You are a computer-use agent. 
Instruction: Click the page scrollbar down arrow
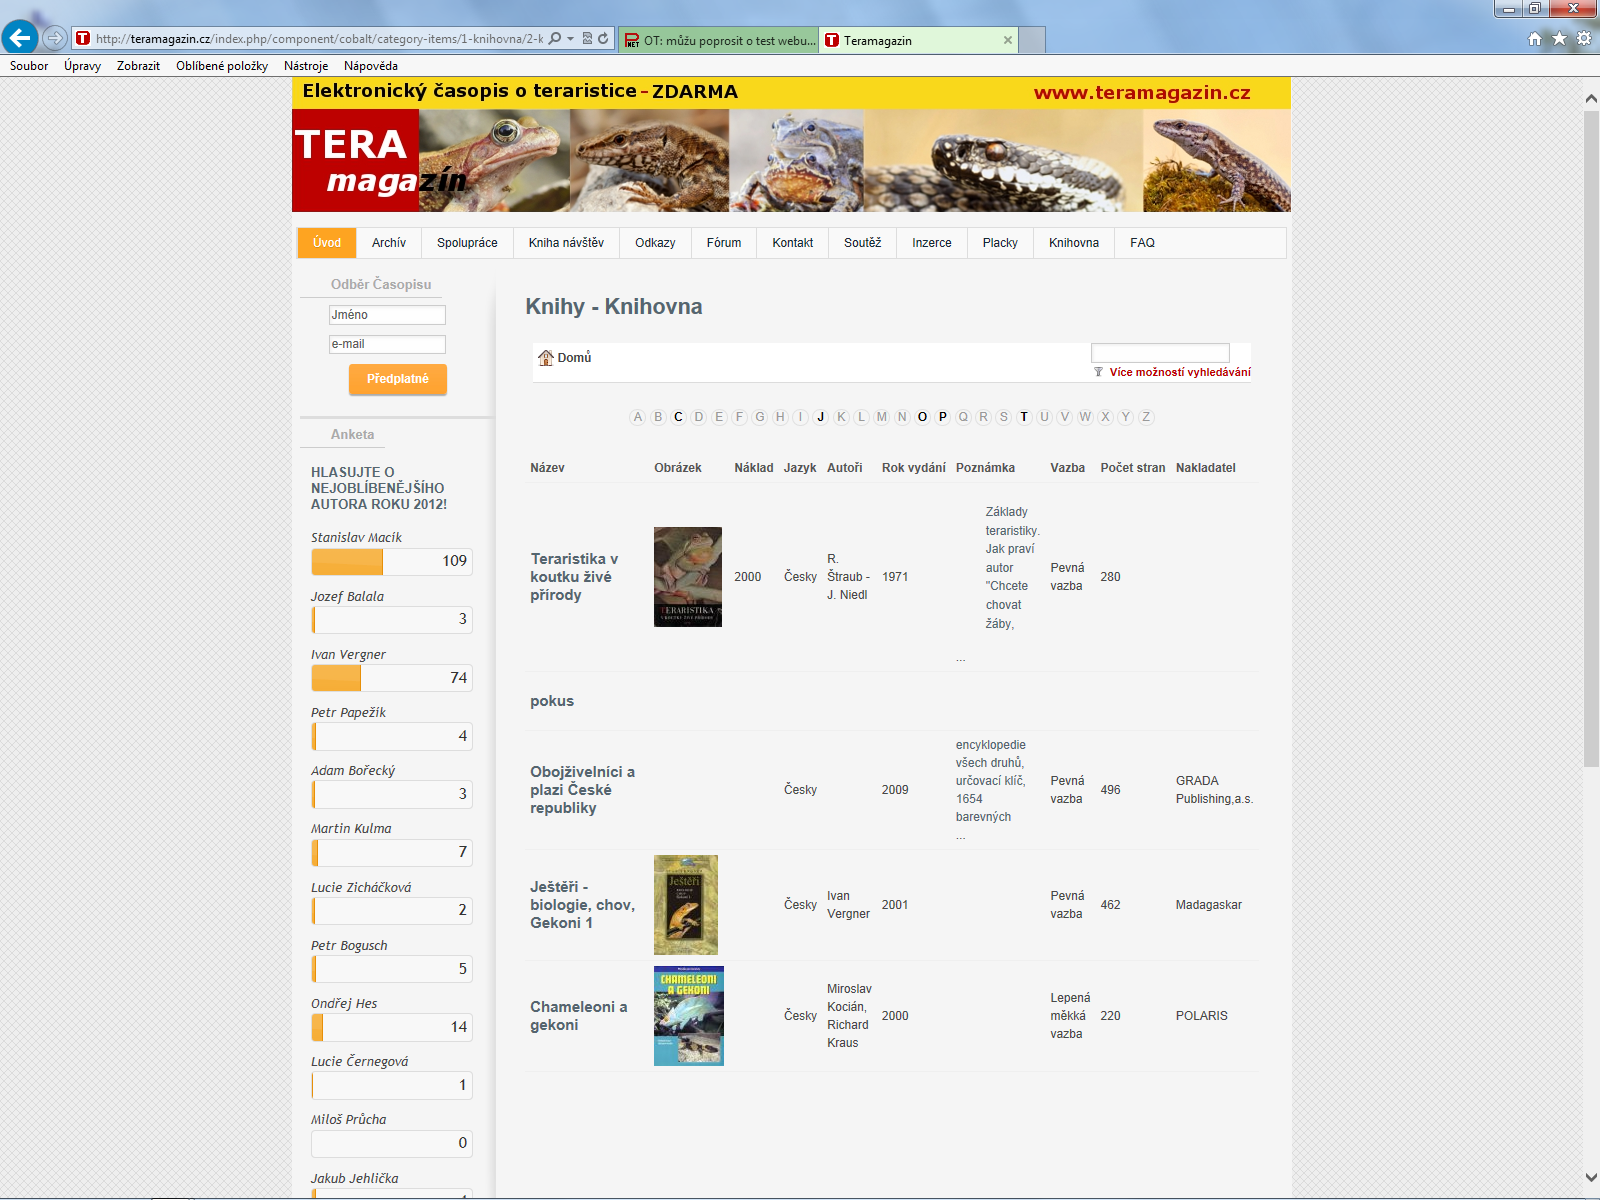[1591, 1178]
